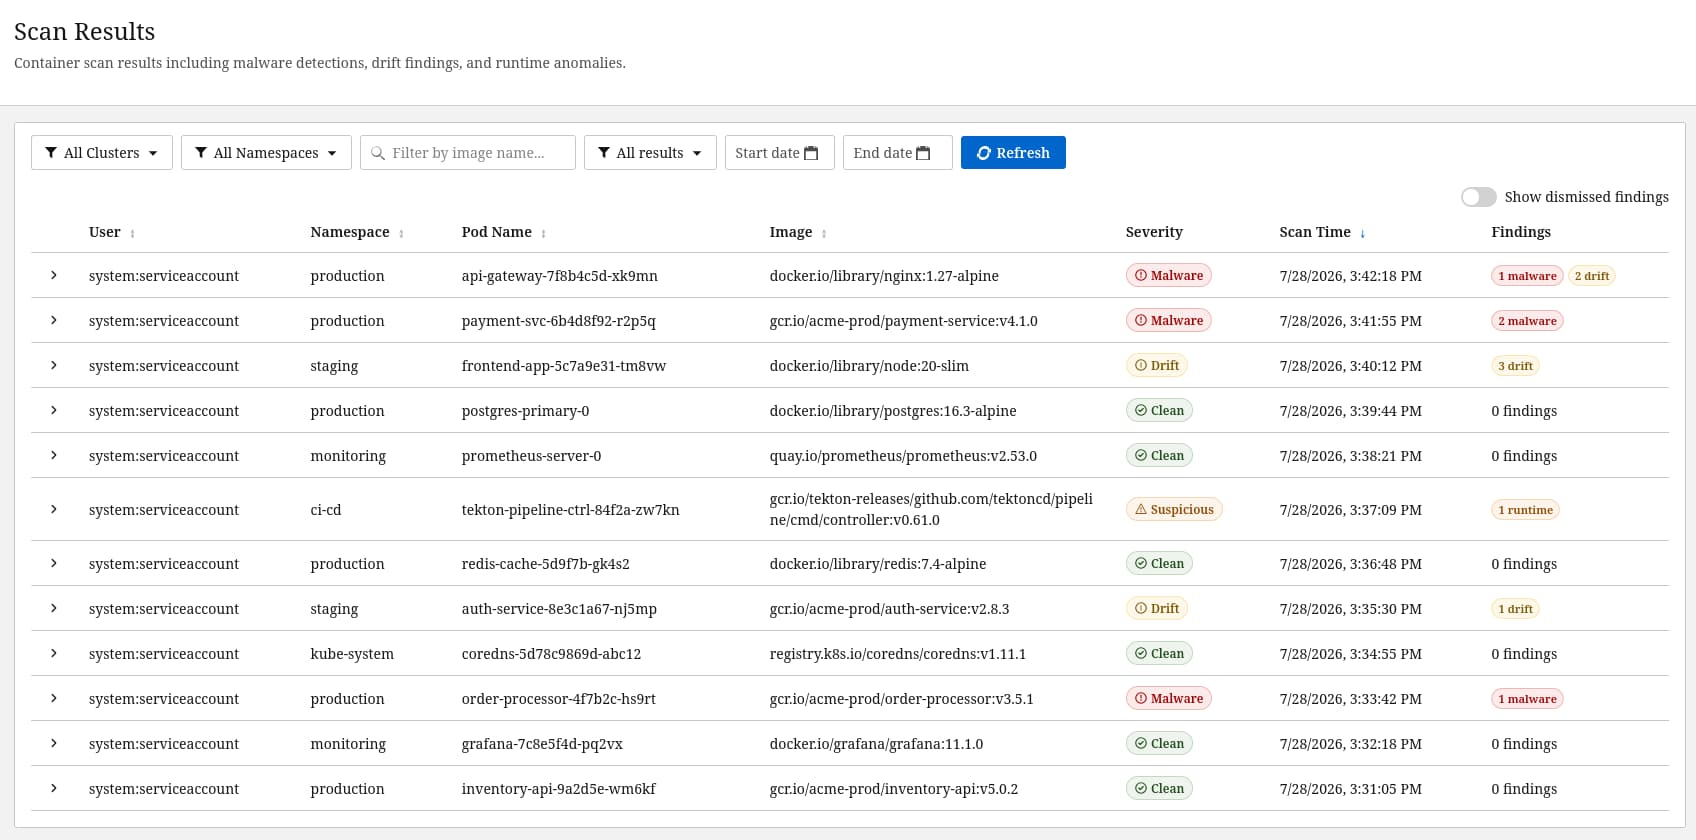Expand the inventory-api-9a2d5e-wm6kf row
This screenshot has width=1696, height=840.
coord(54,788)
